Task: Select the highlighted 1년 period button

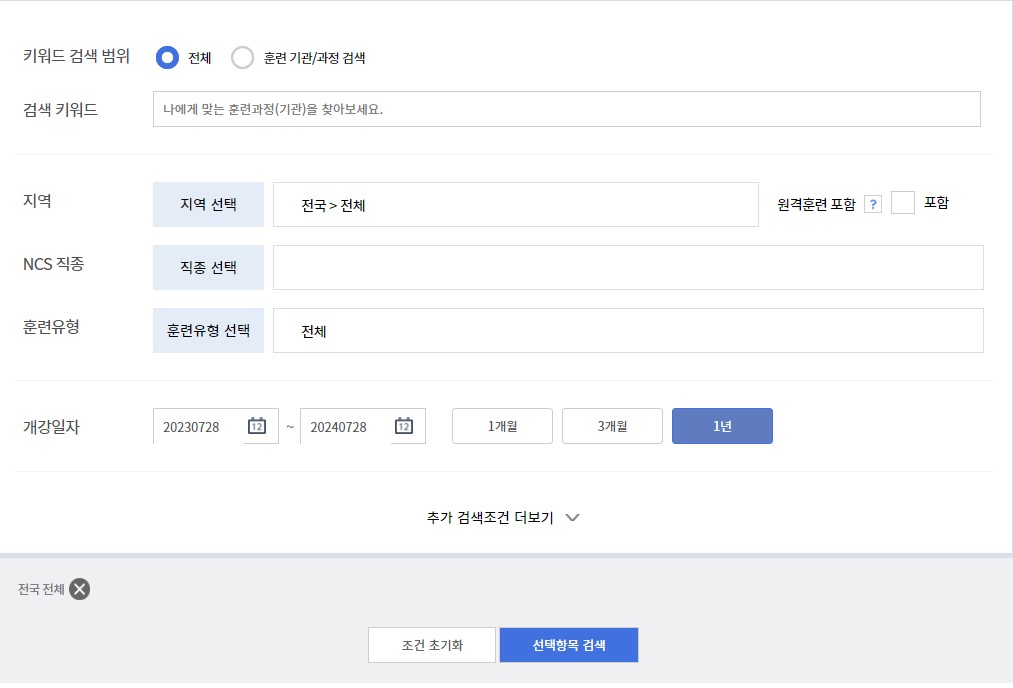Action: pyautogui.click(x=722, y=425)
